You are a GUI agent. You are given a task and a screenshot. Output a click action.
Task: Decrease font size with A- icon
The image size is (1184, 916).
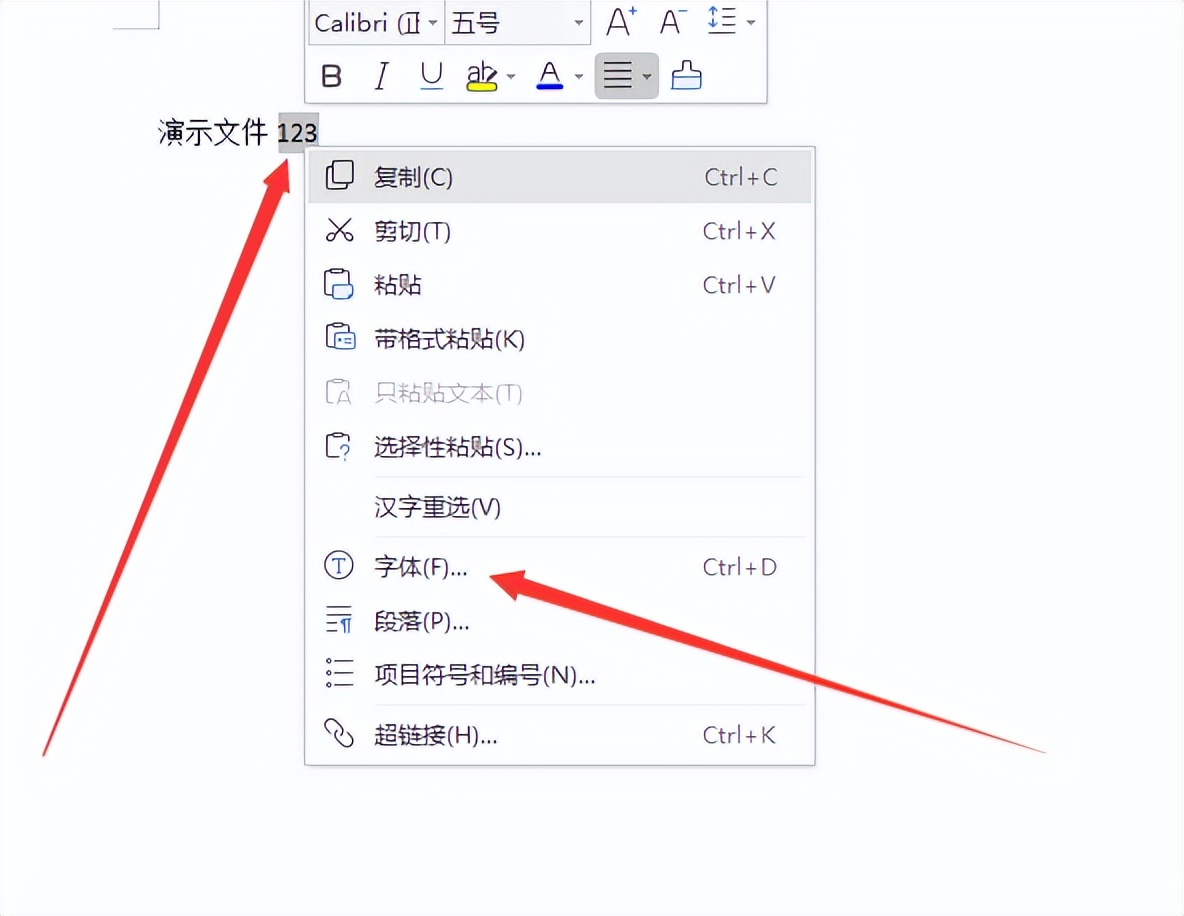click(x=672, y=21)
